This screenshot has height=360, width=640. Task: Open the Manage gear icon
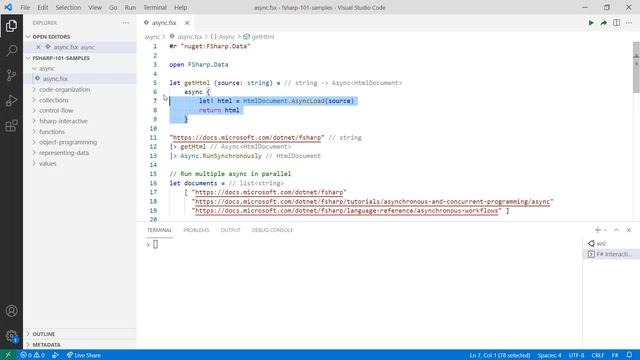11,336
